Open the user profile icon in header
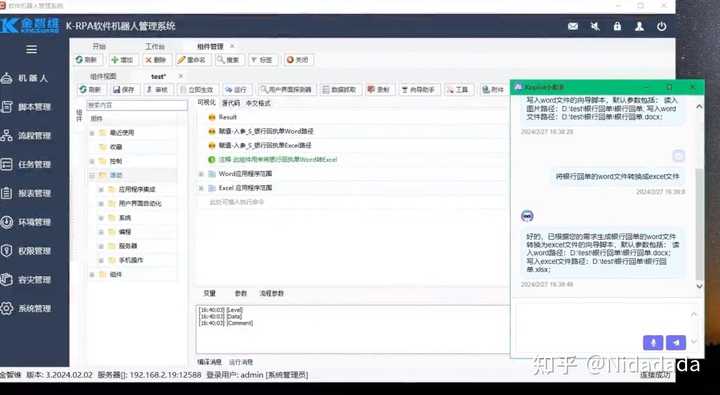720x395 pixels. (x=639, y=26)
